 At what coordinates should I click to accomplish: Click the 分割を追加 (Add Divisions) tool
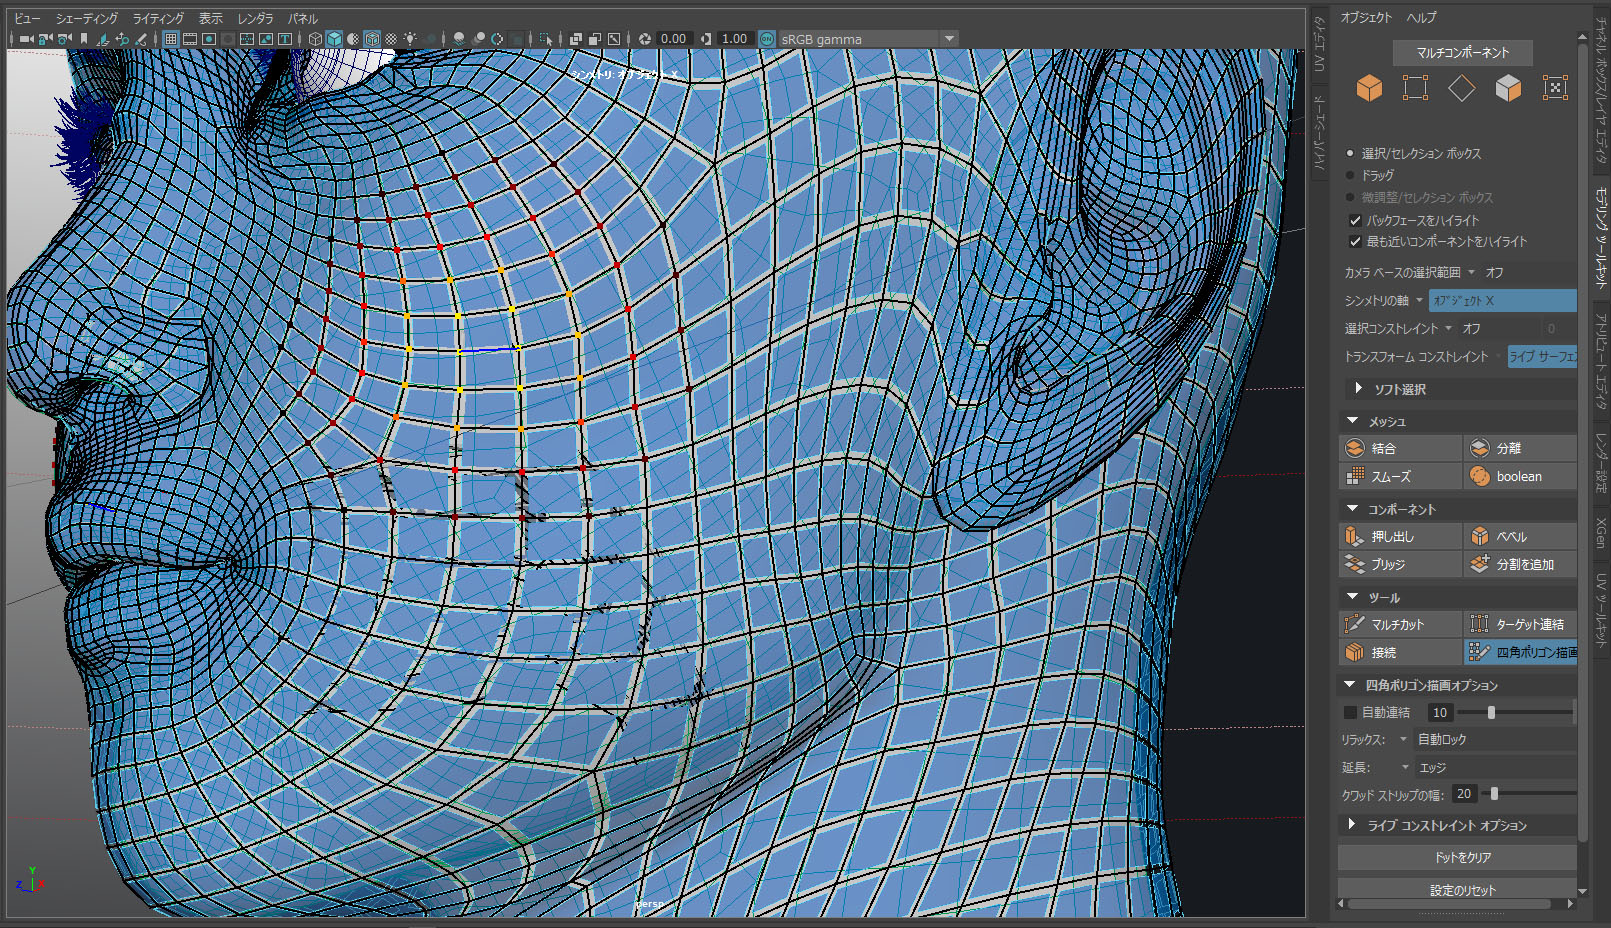(x=1520, y=564)
